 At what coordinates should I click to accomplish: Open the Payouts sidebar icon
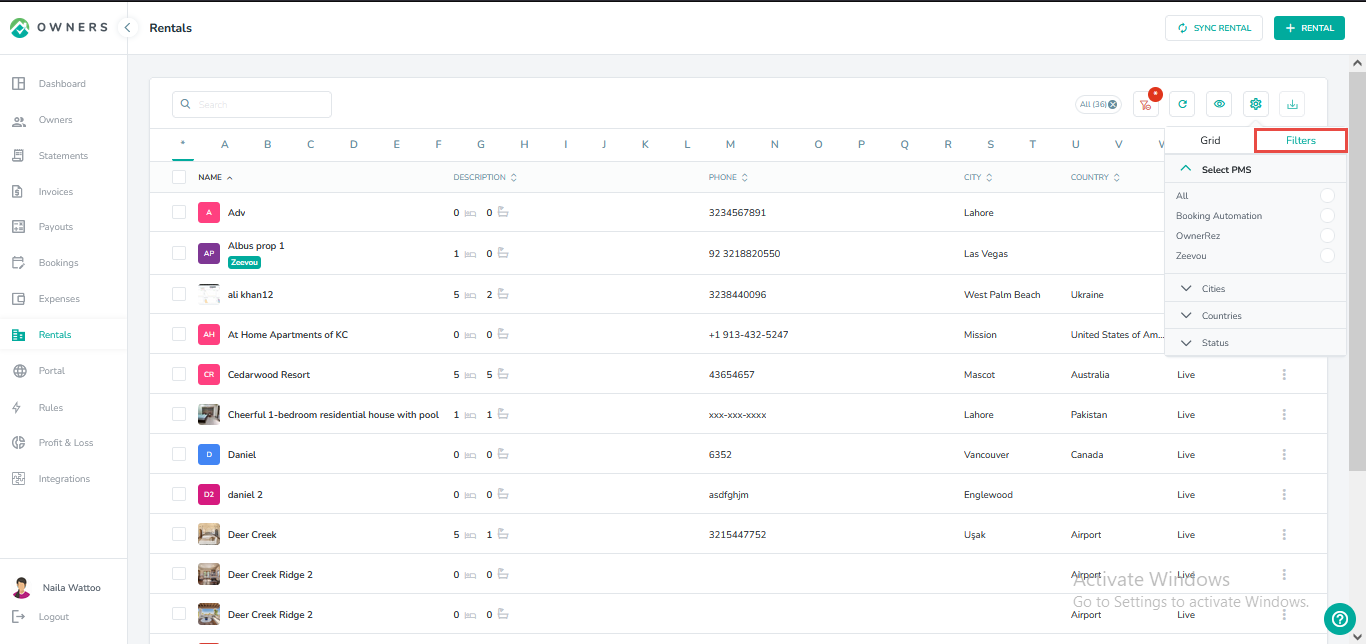click(x=18, y=227)
